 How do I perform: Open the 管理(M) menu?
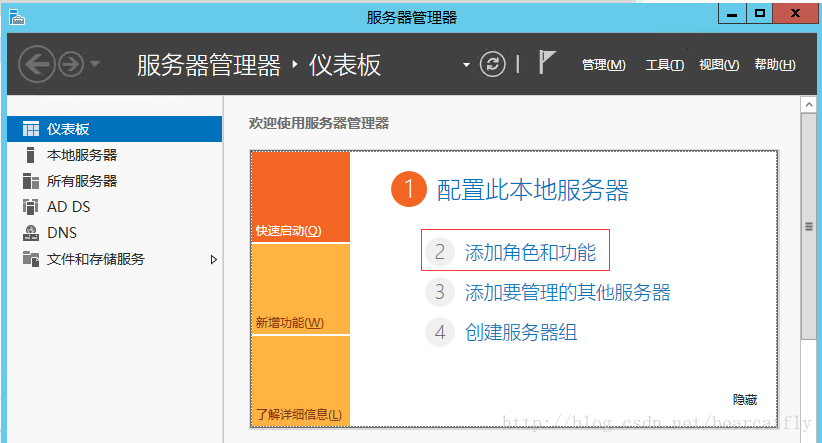(x=603, y=65)
